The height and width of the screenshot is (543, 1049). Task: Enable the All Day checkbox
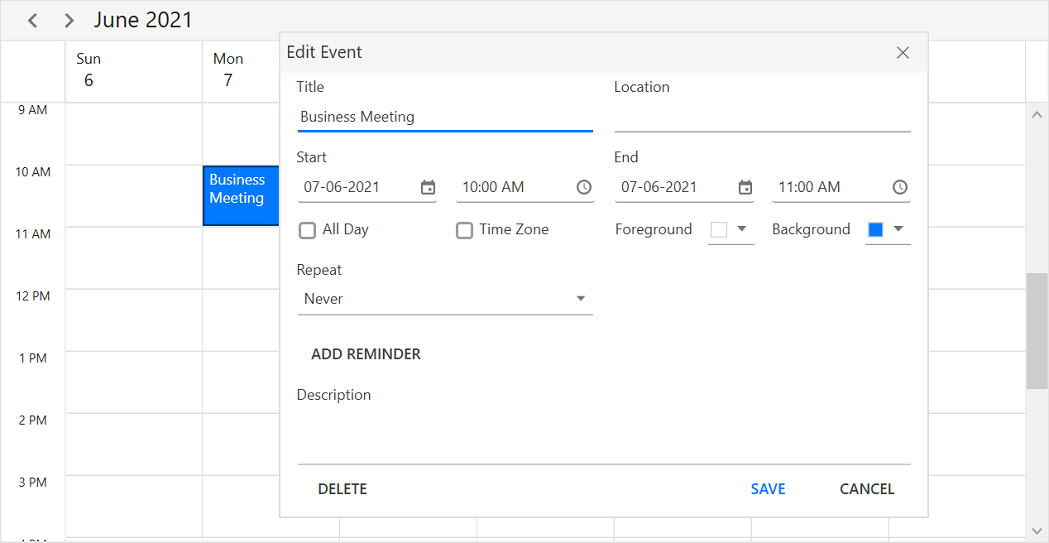[x=308, y=231]
